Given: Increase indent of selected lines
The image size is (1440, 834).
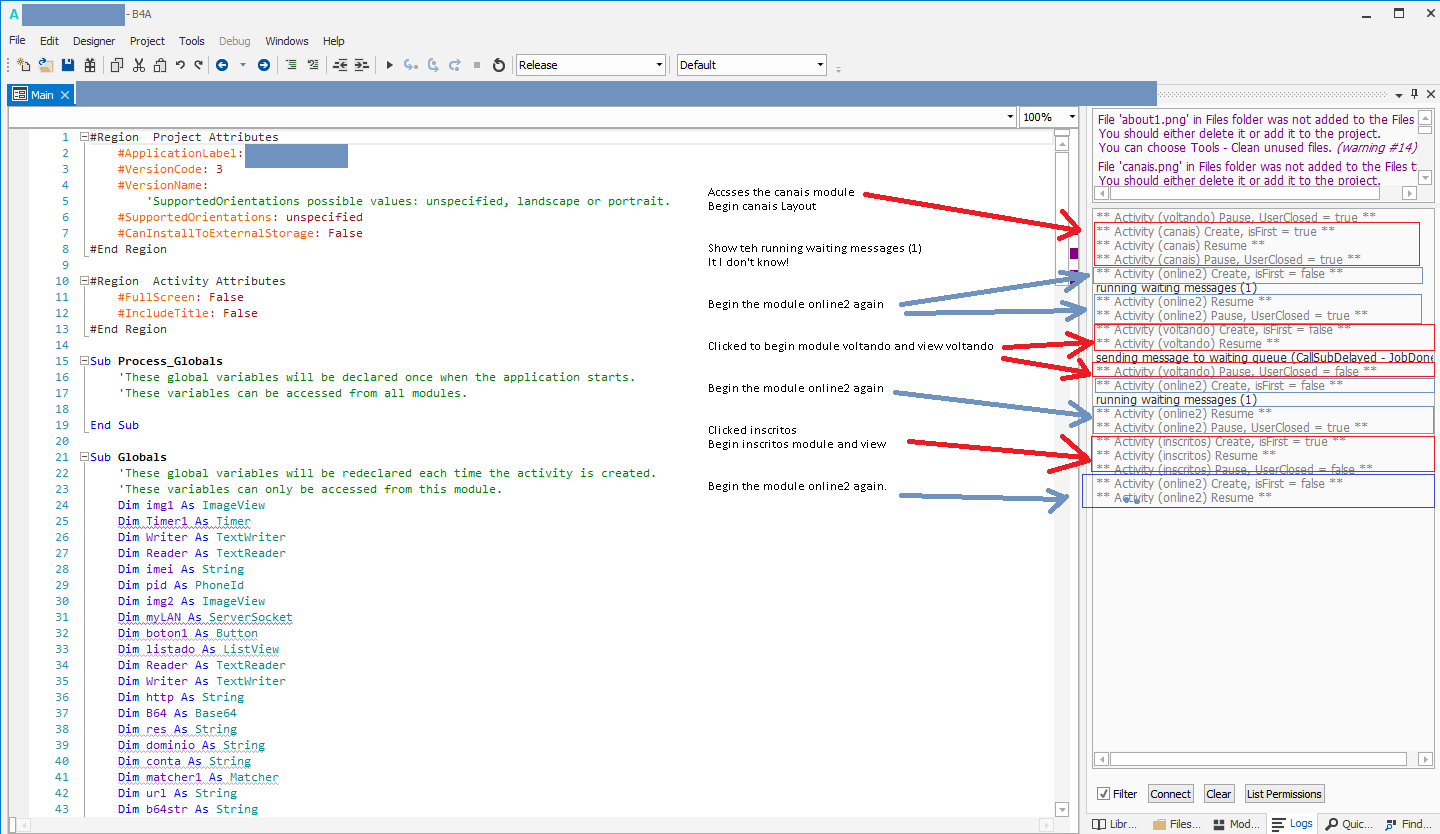Looking at the screenshot, I should coord(362,65).
